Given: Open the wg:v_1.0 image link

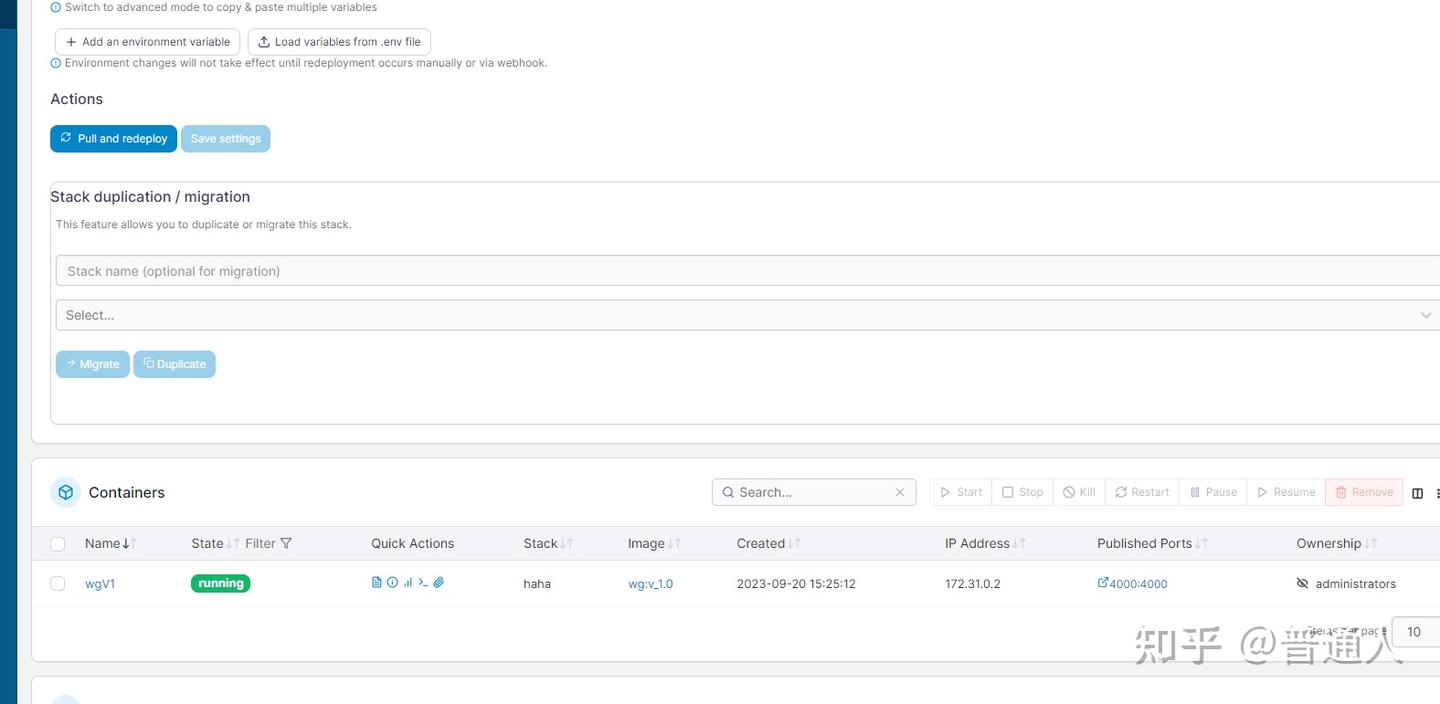Looking at the screenshot, I should (650, 584).
